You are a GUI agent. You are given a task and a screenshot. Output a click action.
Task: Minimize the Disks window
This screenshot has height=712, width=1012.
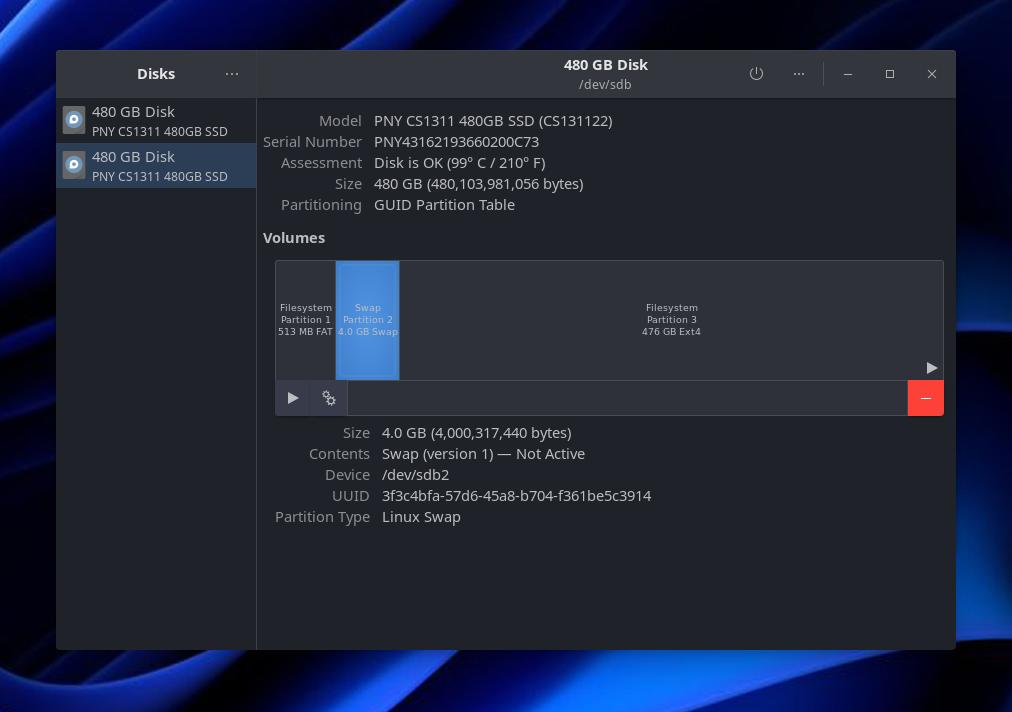pos(848,74)
